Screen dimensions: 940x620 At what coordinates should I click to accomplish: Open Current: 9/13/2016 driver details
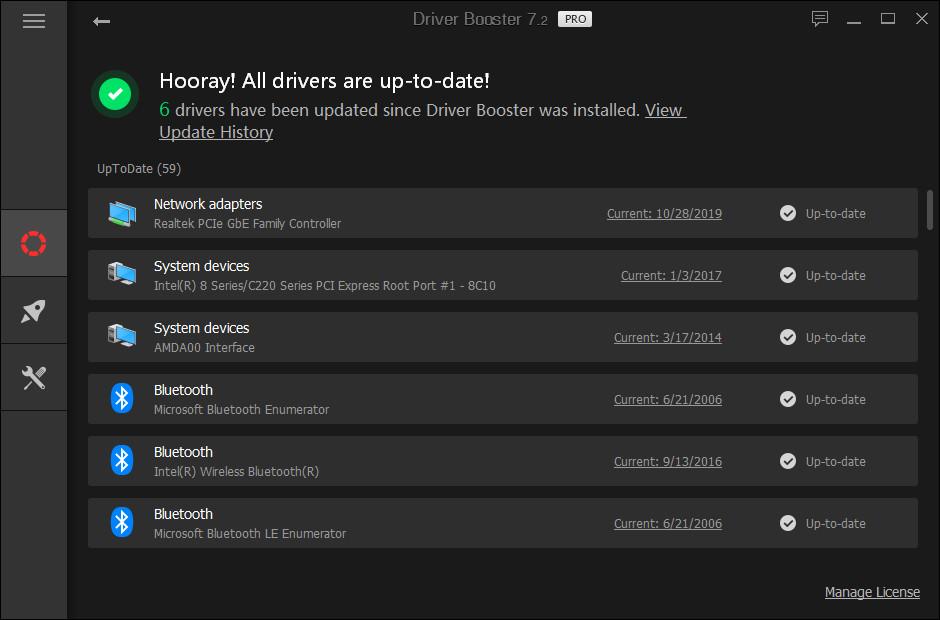click(x=668, y=462)
